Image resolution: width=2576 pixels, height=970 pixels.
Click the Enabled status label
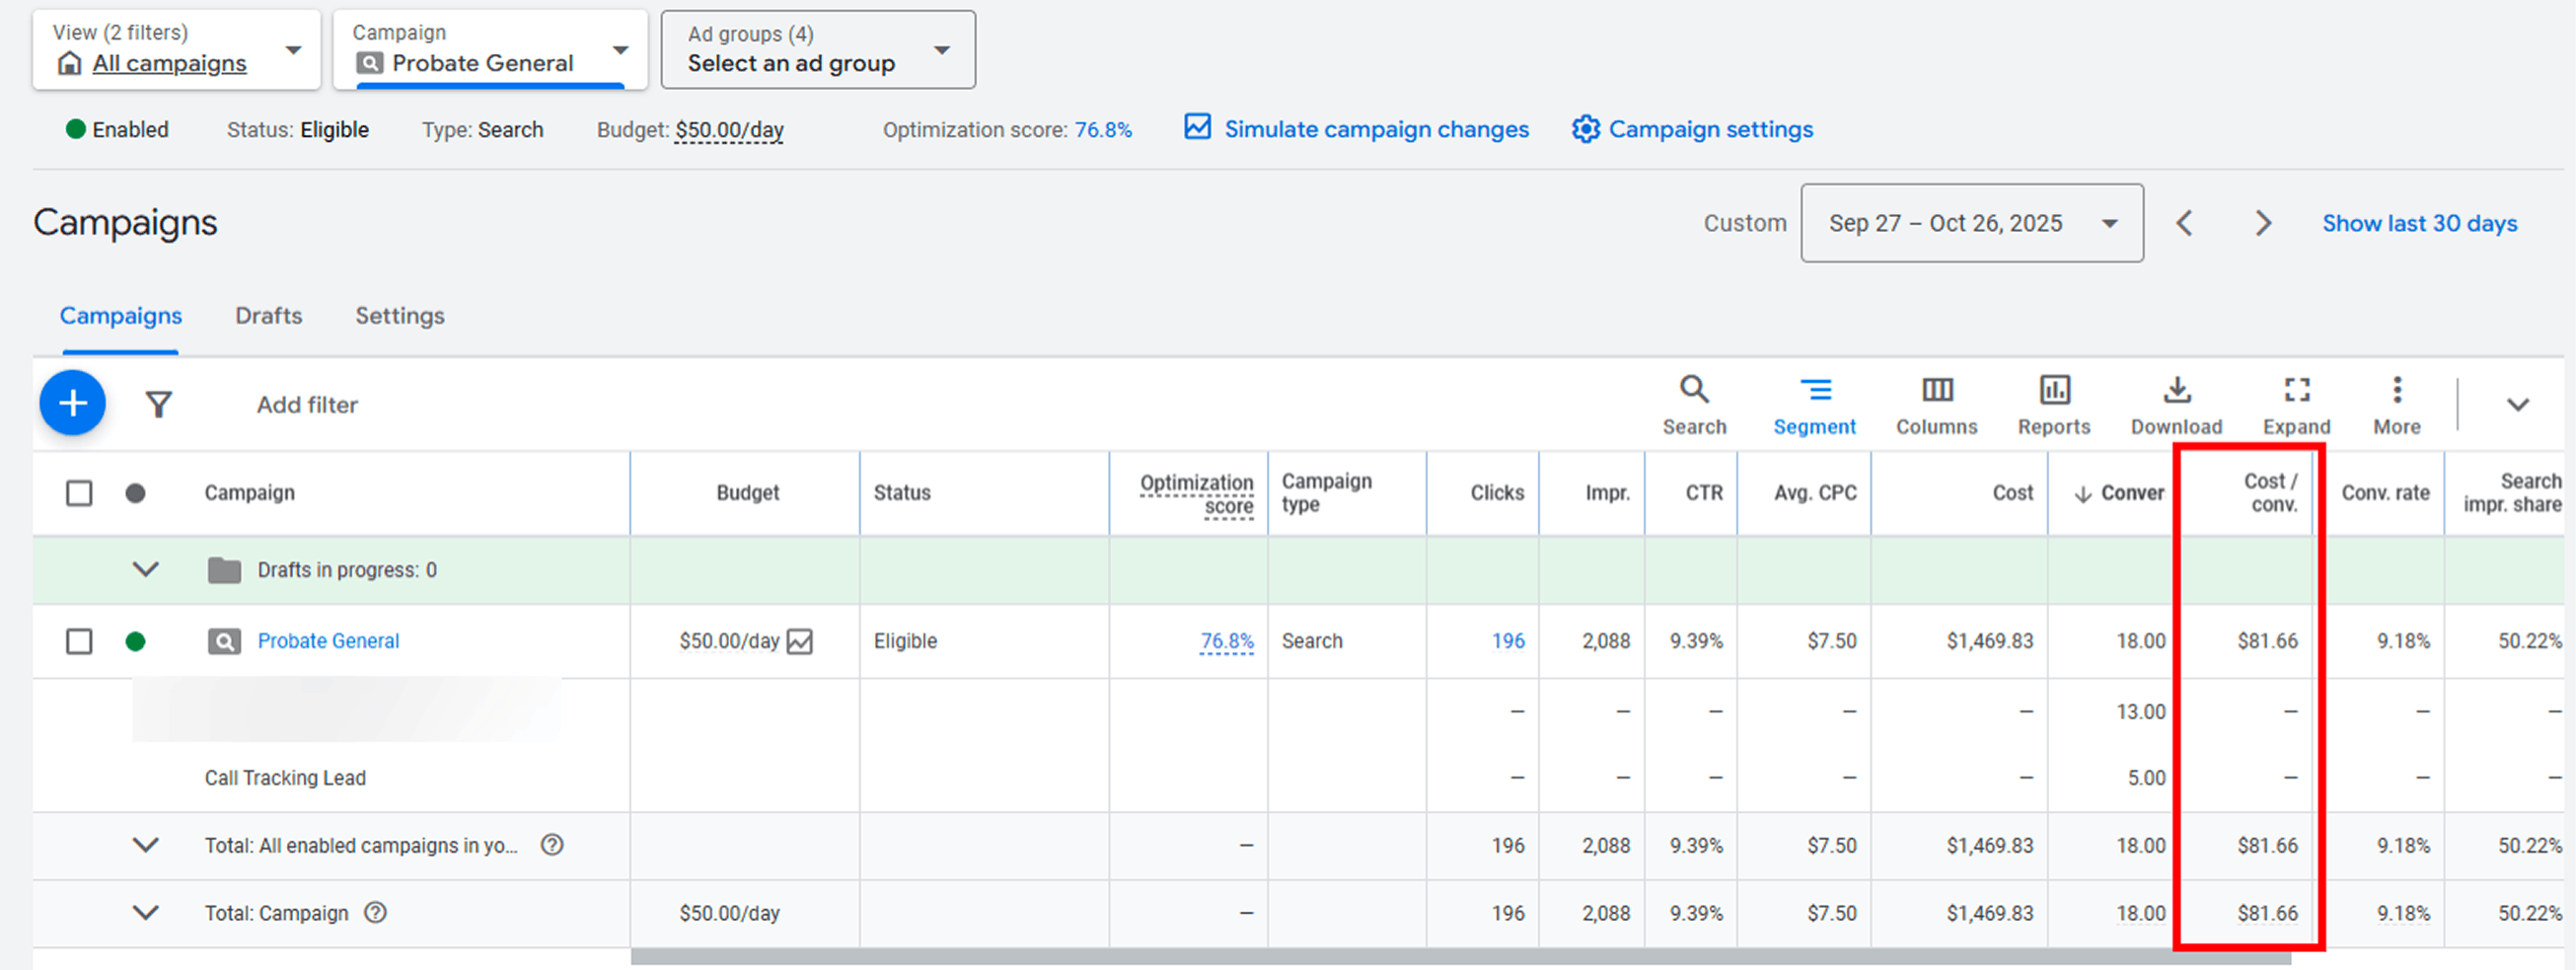point(130,130)
